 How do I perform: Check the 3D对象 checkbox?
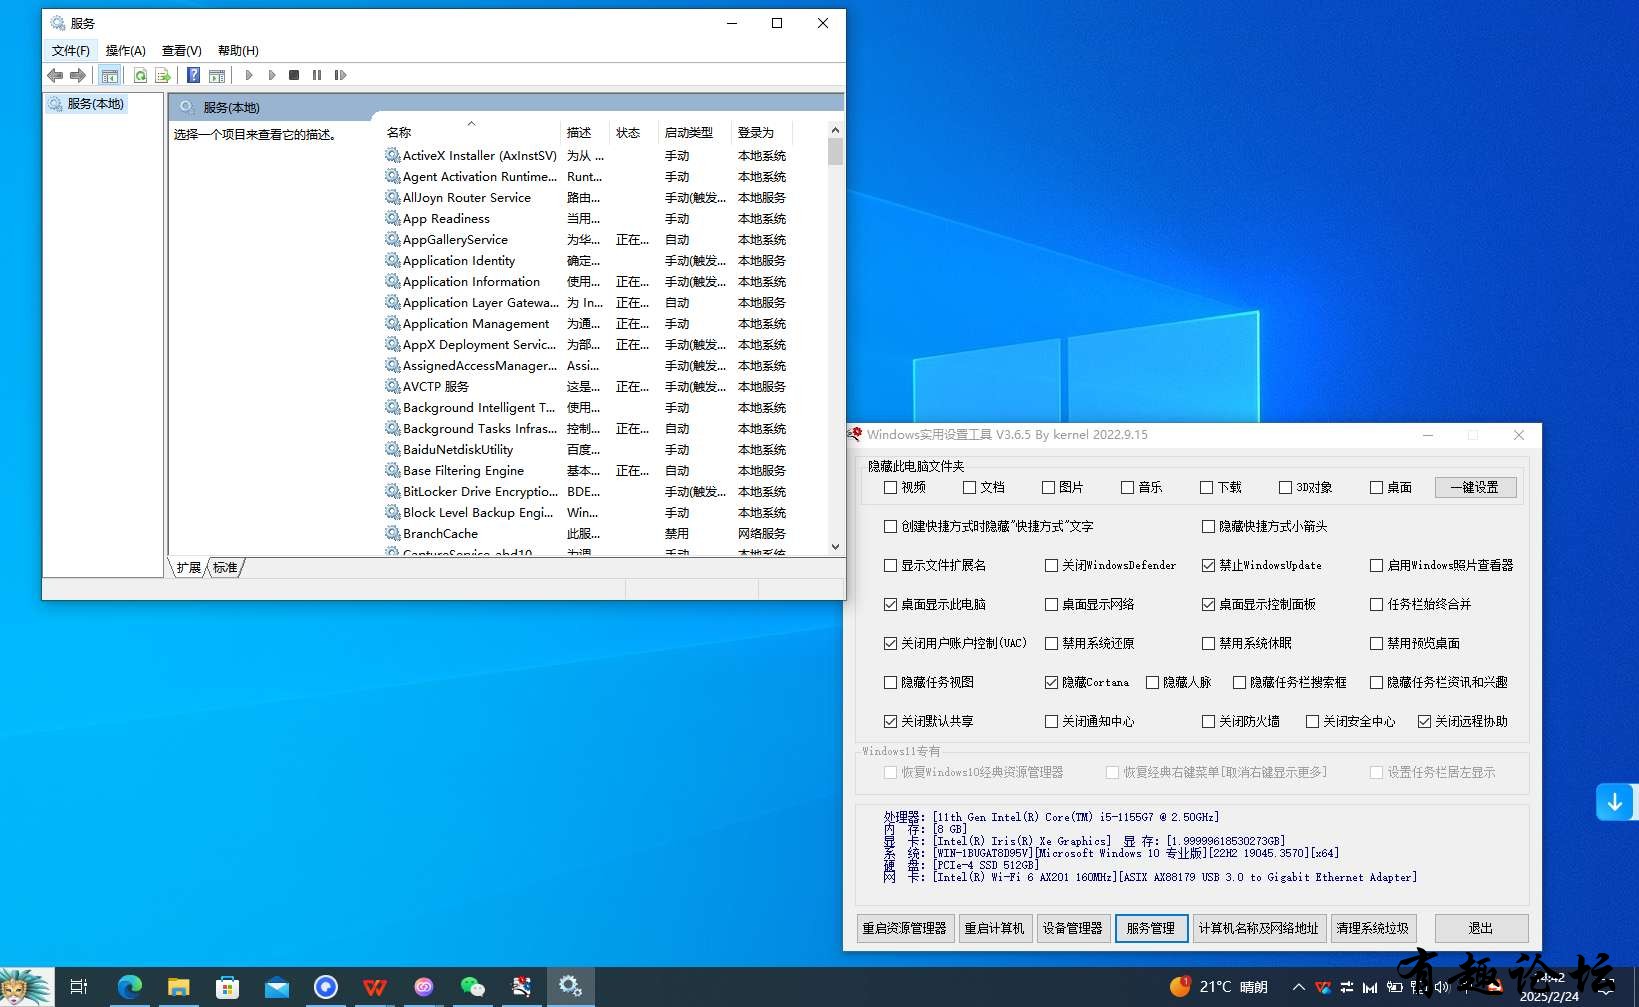[x=1285, y=487]
